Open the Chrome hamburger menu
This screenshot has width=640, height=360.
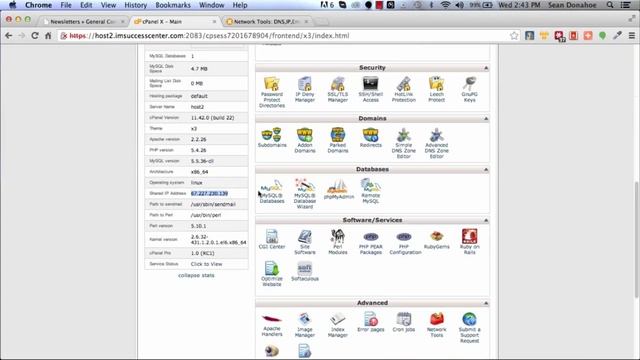(631, 36)
